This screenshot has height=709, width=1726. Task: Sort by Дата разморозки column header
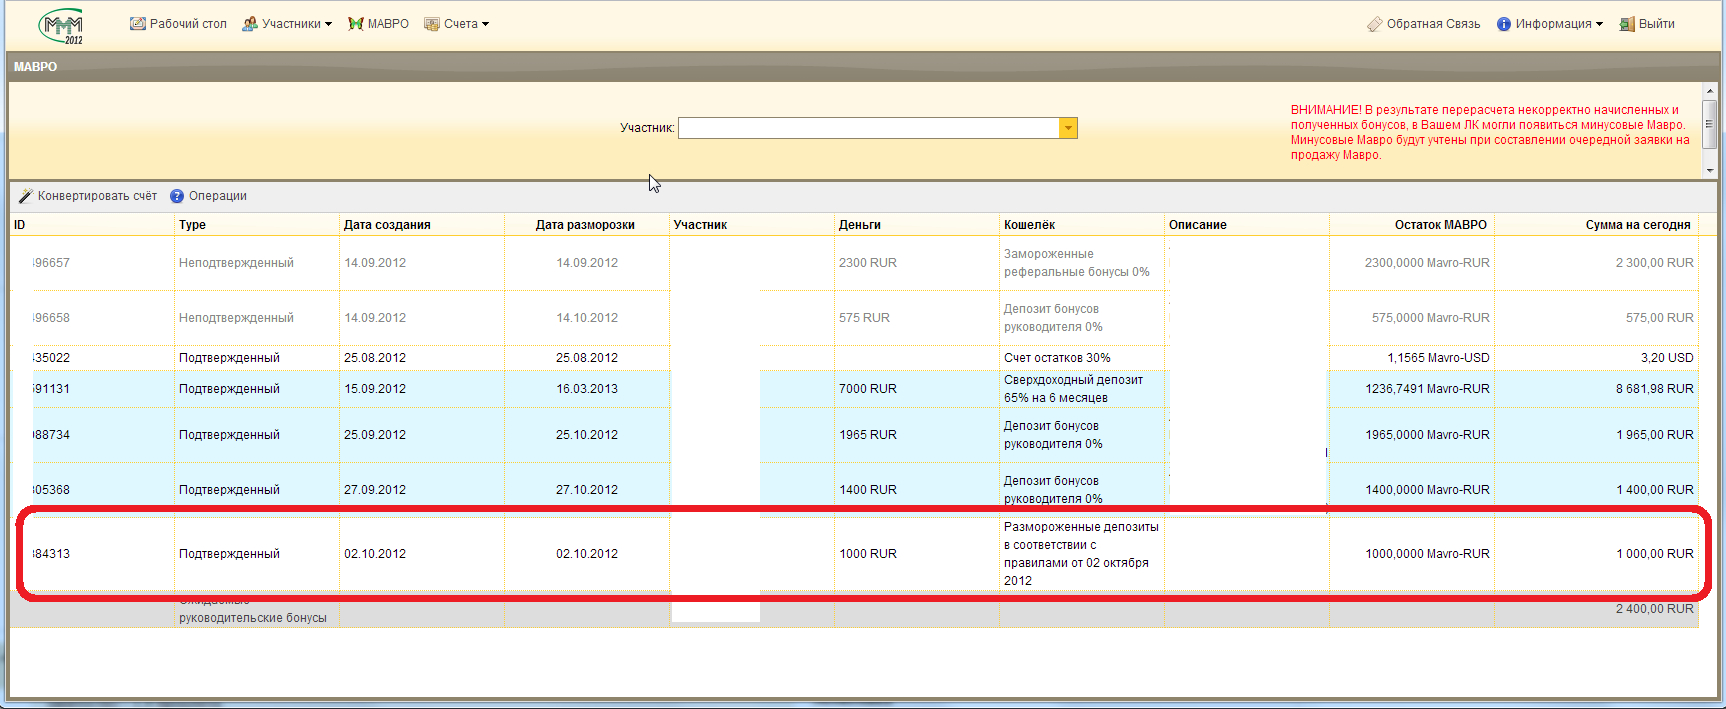[587, 225]
